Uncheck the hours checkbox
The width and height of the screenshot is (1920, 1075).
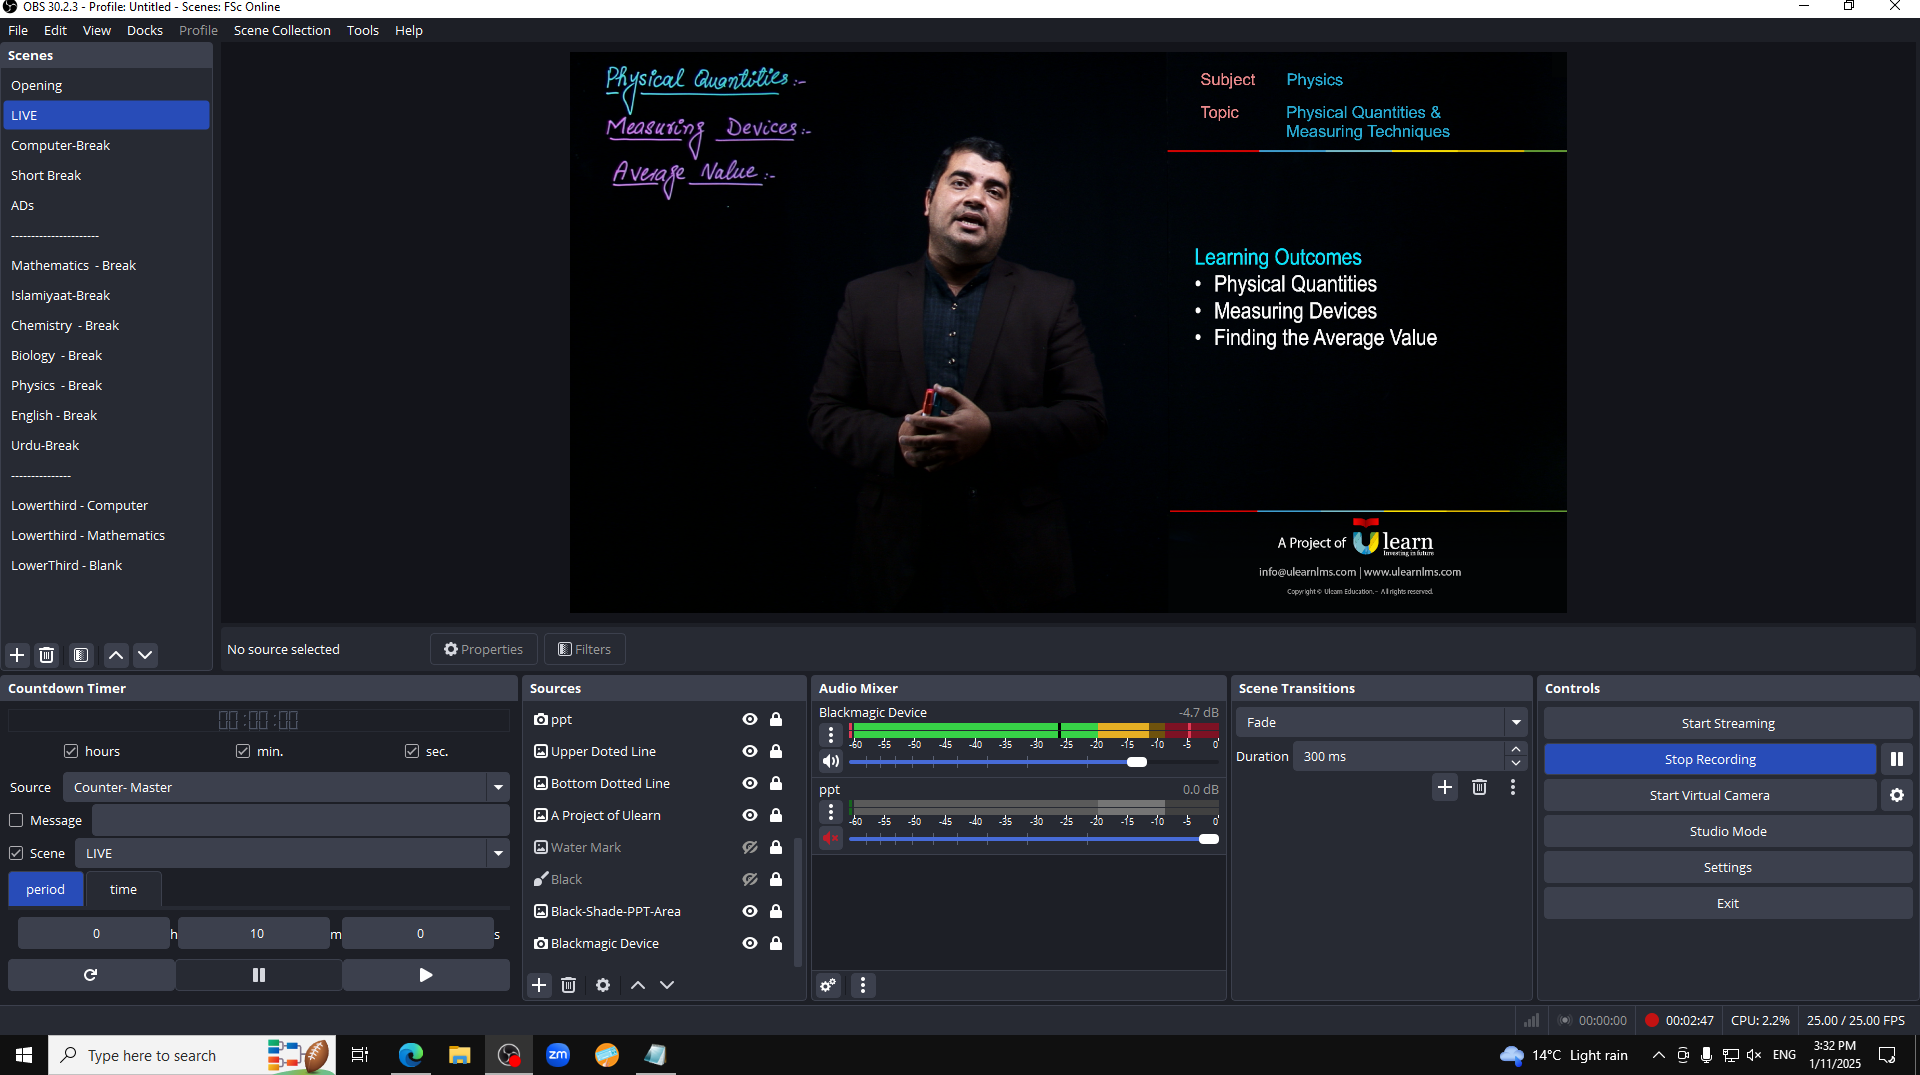[x=71, y=751]
